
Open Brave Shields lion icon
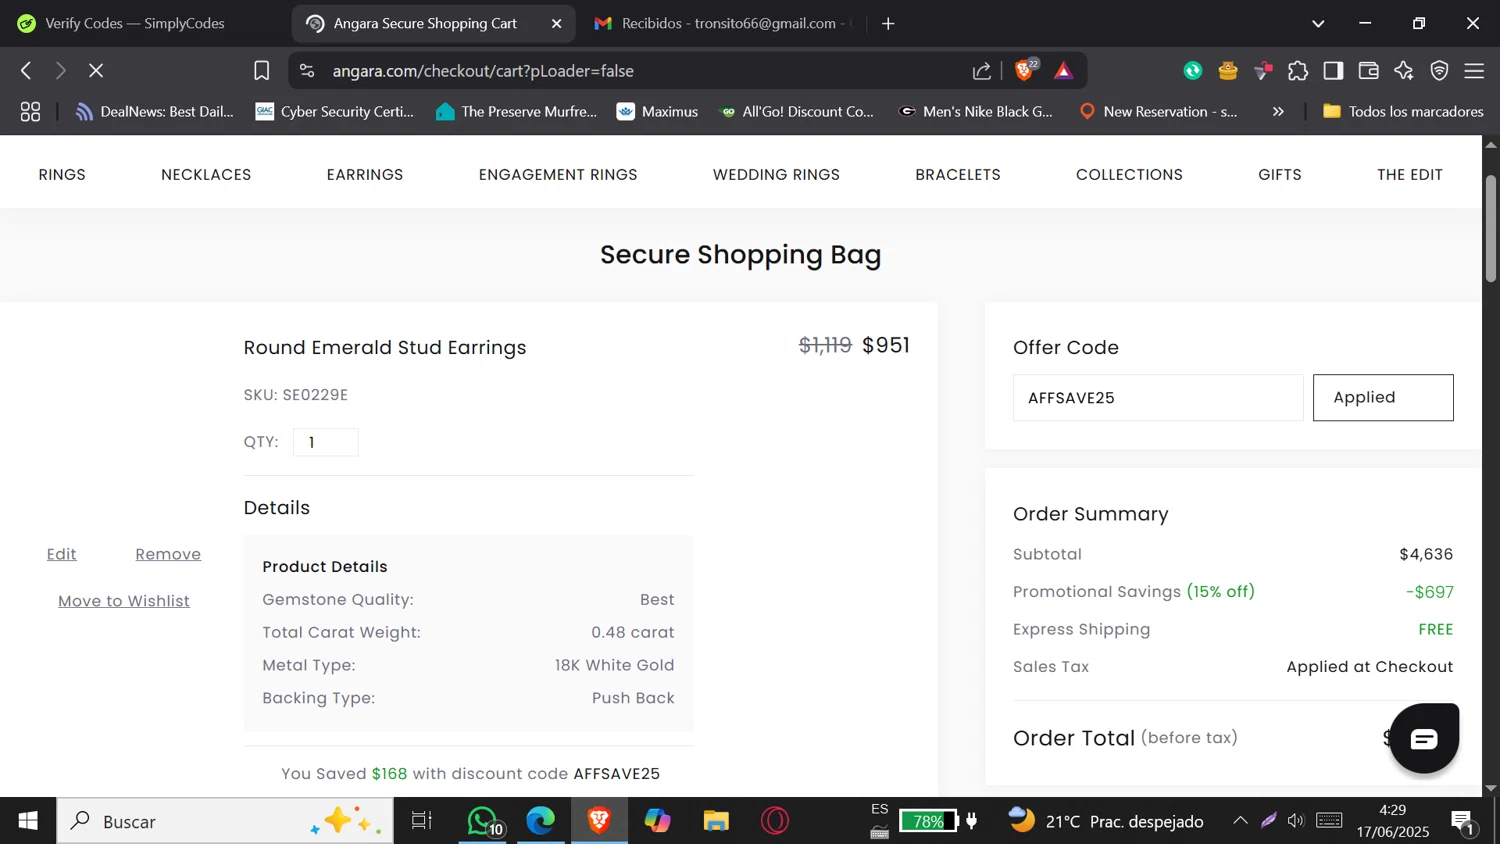tap(1025, 70)
